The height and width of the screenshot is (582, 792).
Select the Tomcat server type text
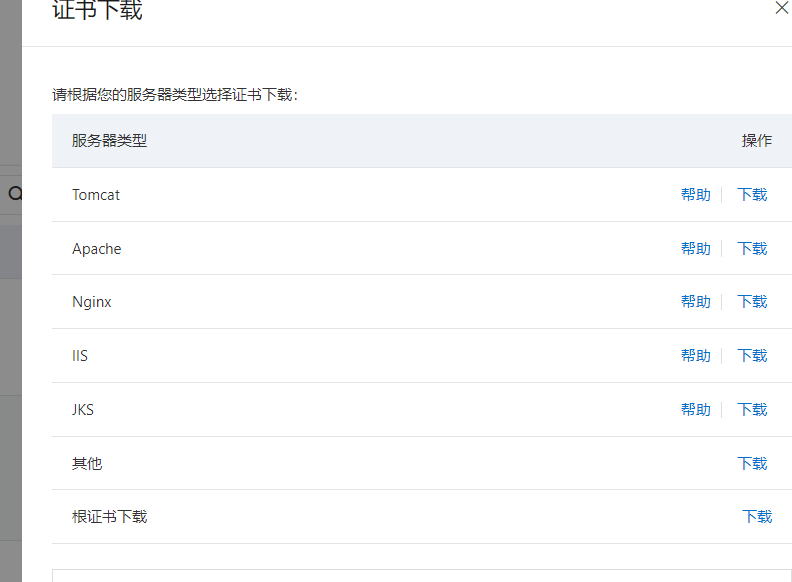point(96,195)
